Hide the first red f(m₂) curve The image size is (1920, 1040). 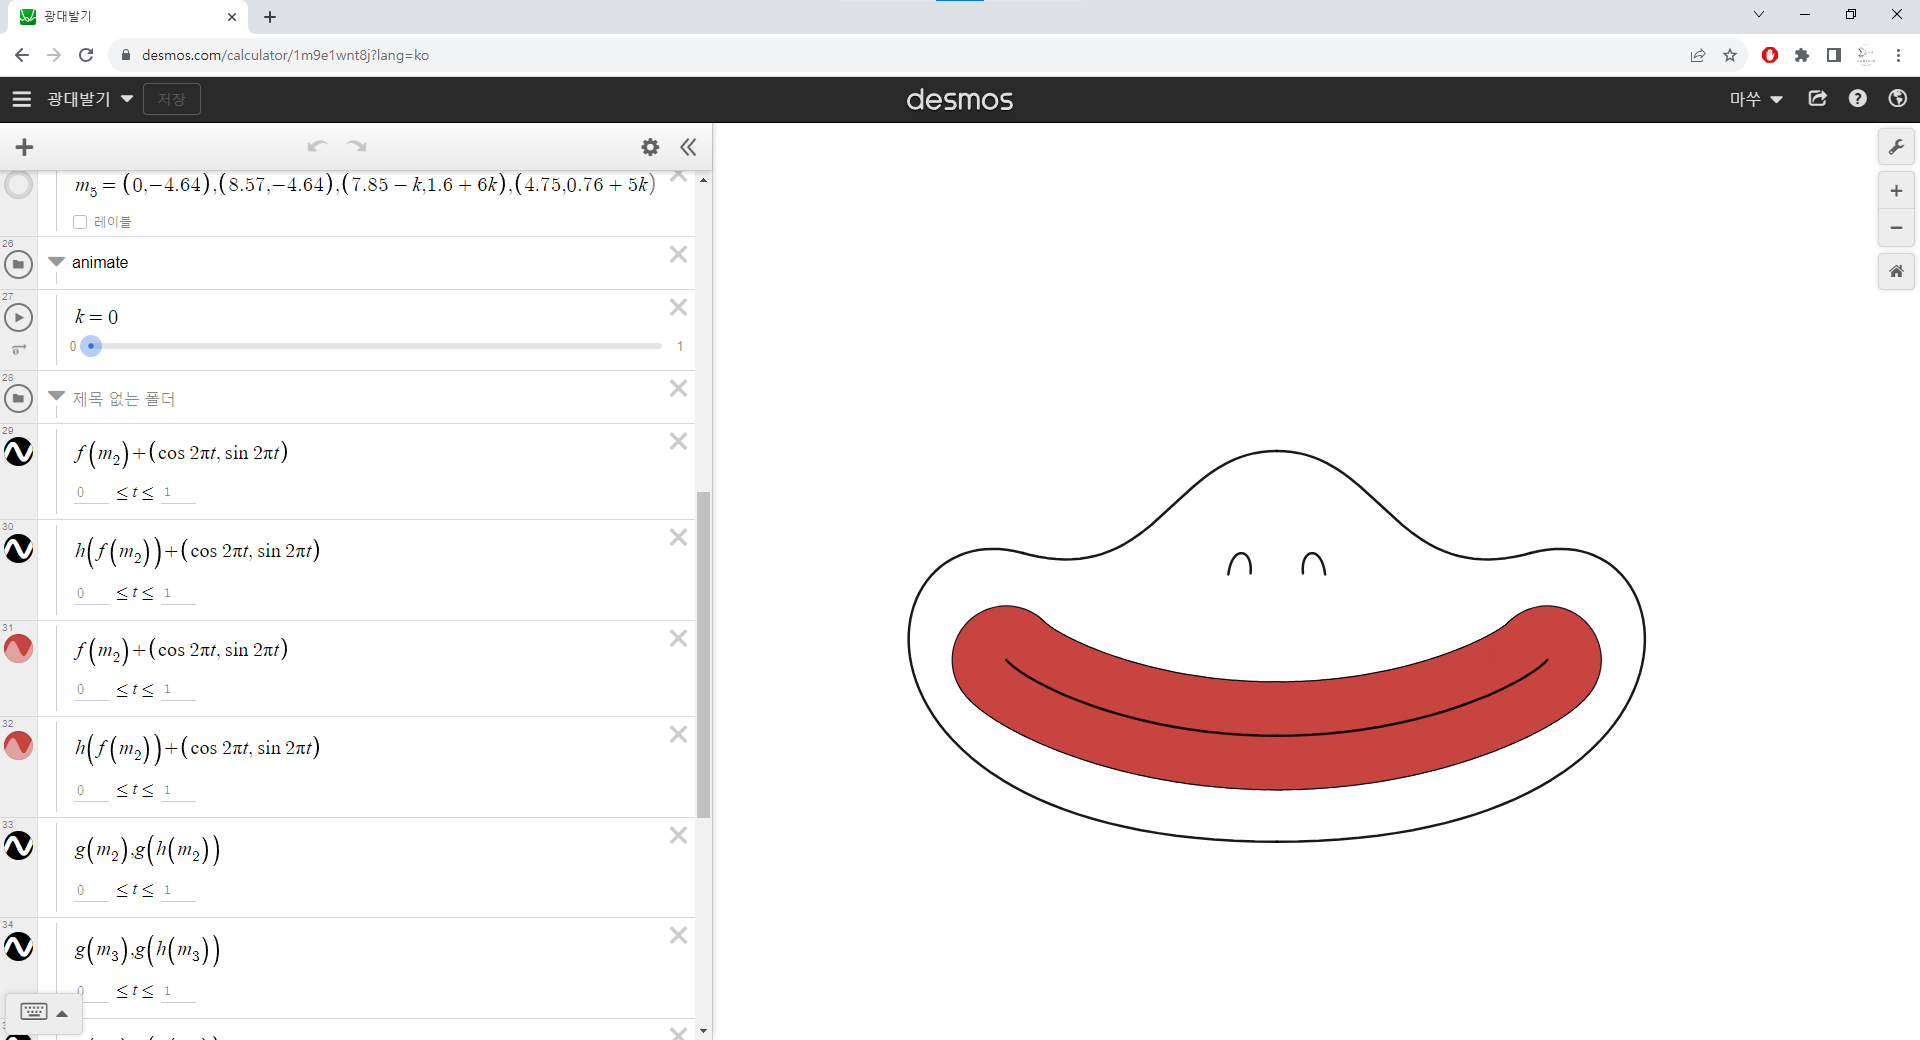click(x=19, y=649)
